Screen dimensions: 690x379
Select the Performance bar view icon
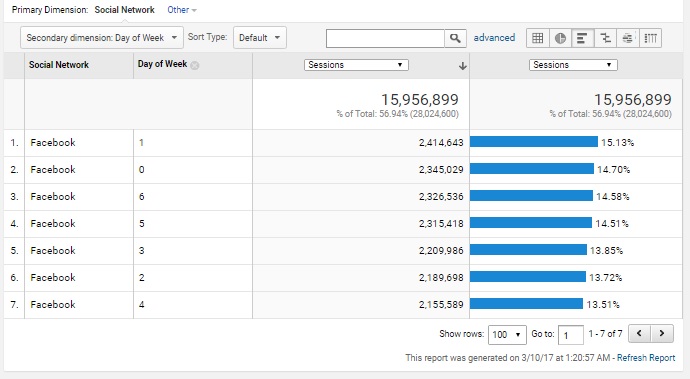coord(583,38)
